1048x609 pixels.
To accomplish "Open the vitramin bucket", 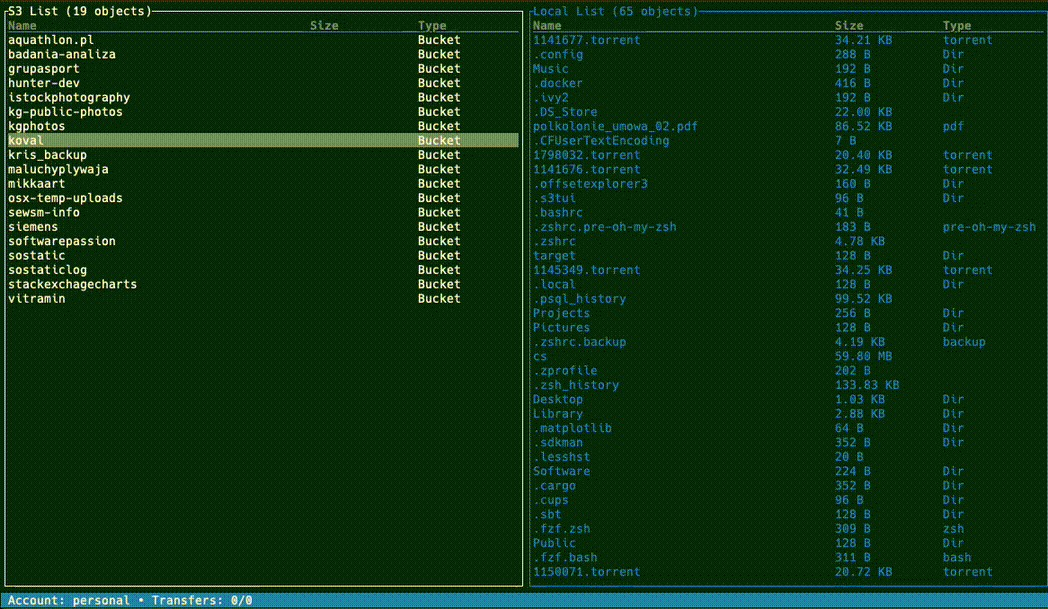I will (37, 299).
